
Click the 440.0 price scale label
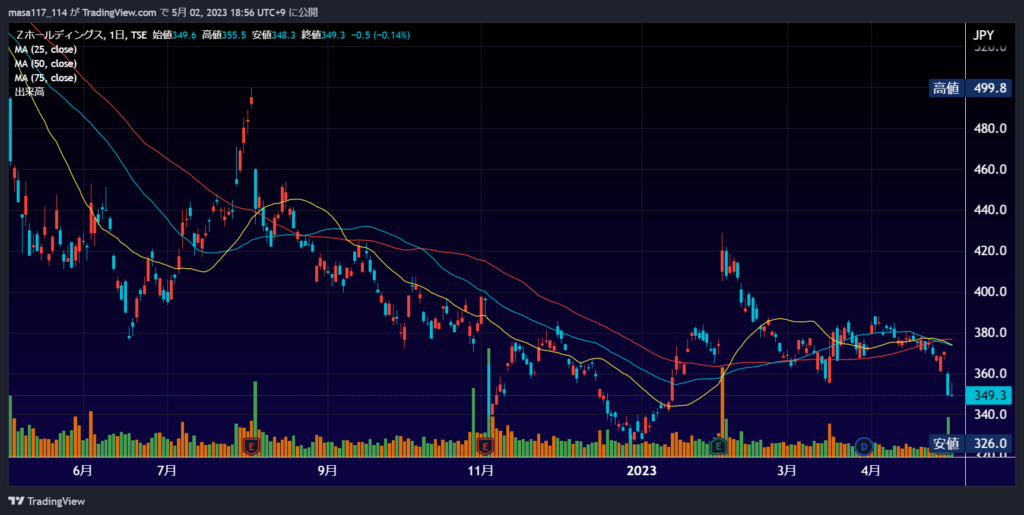pyautogui.click(x=989, y=210)
